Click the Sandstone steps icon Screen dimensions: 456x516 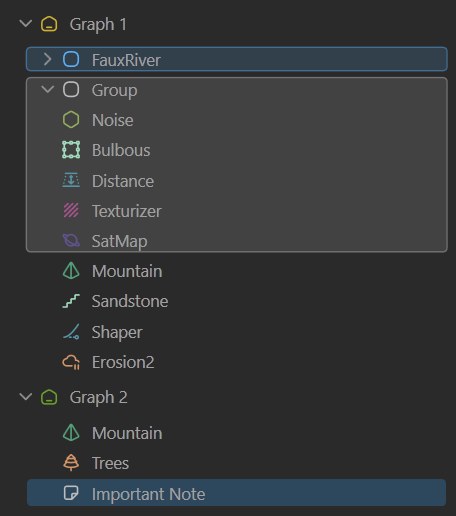[x=71, y=301]
